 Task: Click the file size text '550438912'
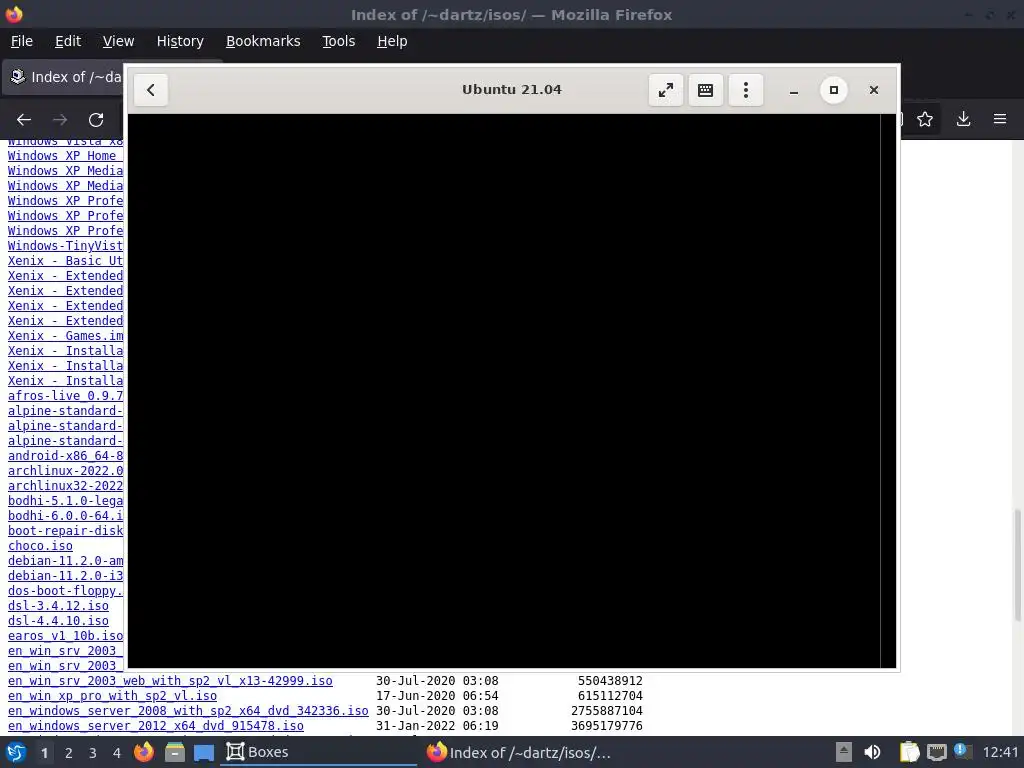610,681
